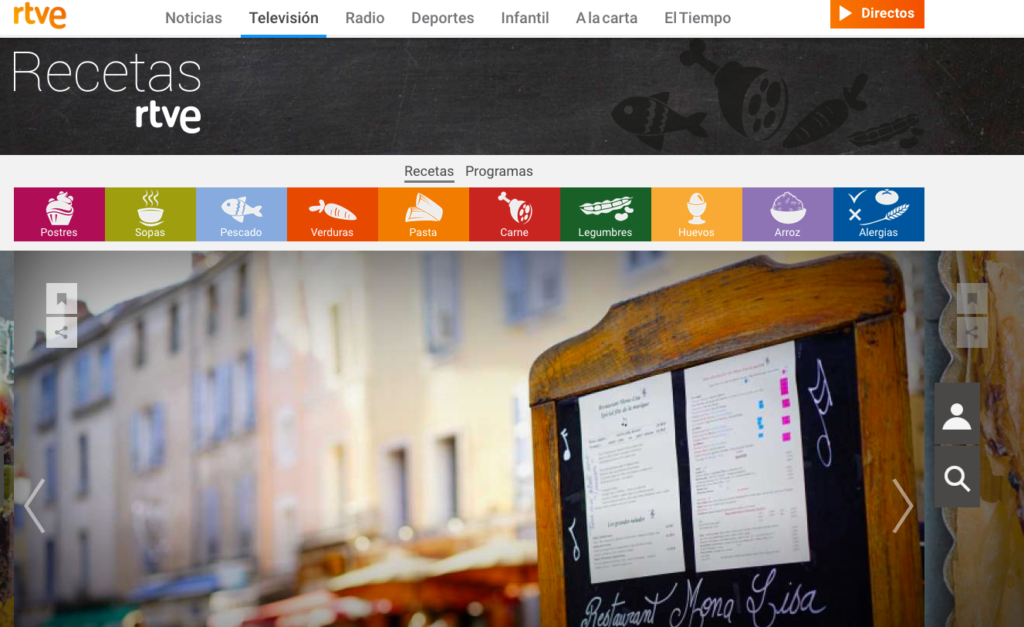The image size is (1024, 627).
Task: Bookmark the recipe with top-left bookmark icon
Action: click(x=62, y=299)
